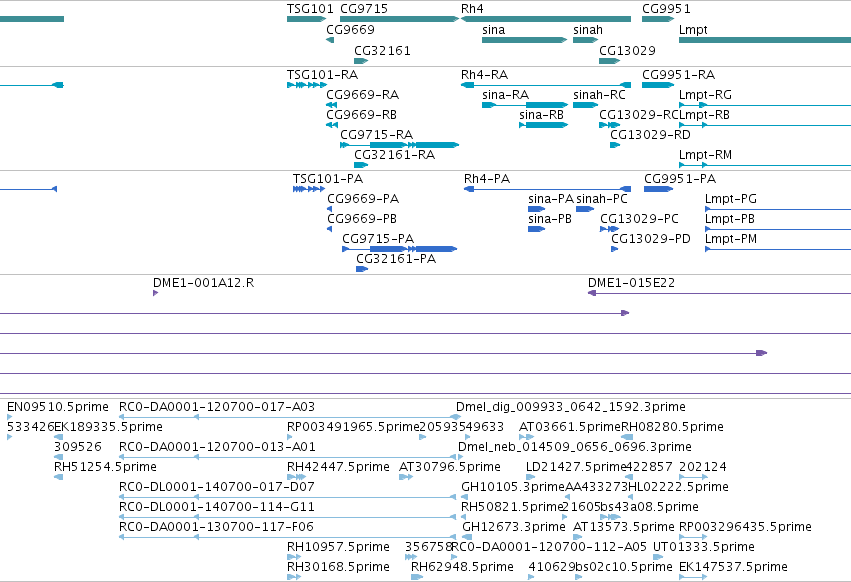Select the CG32161 gene label
This screenshot has height=582, width=851.
coord(382,50)
